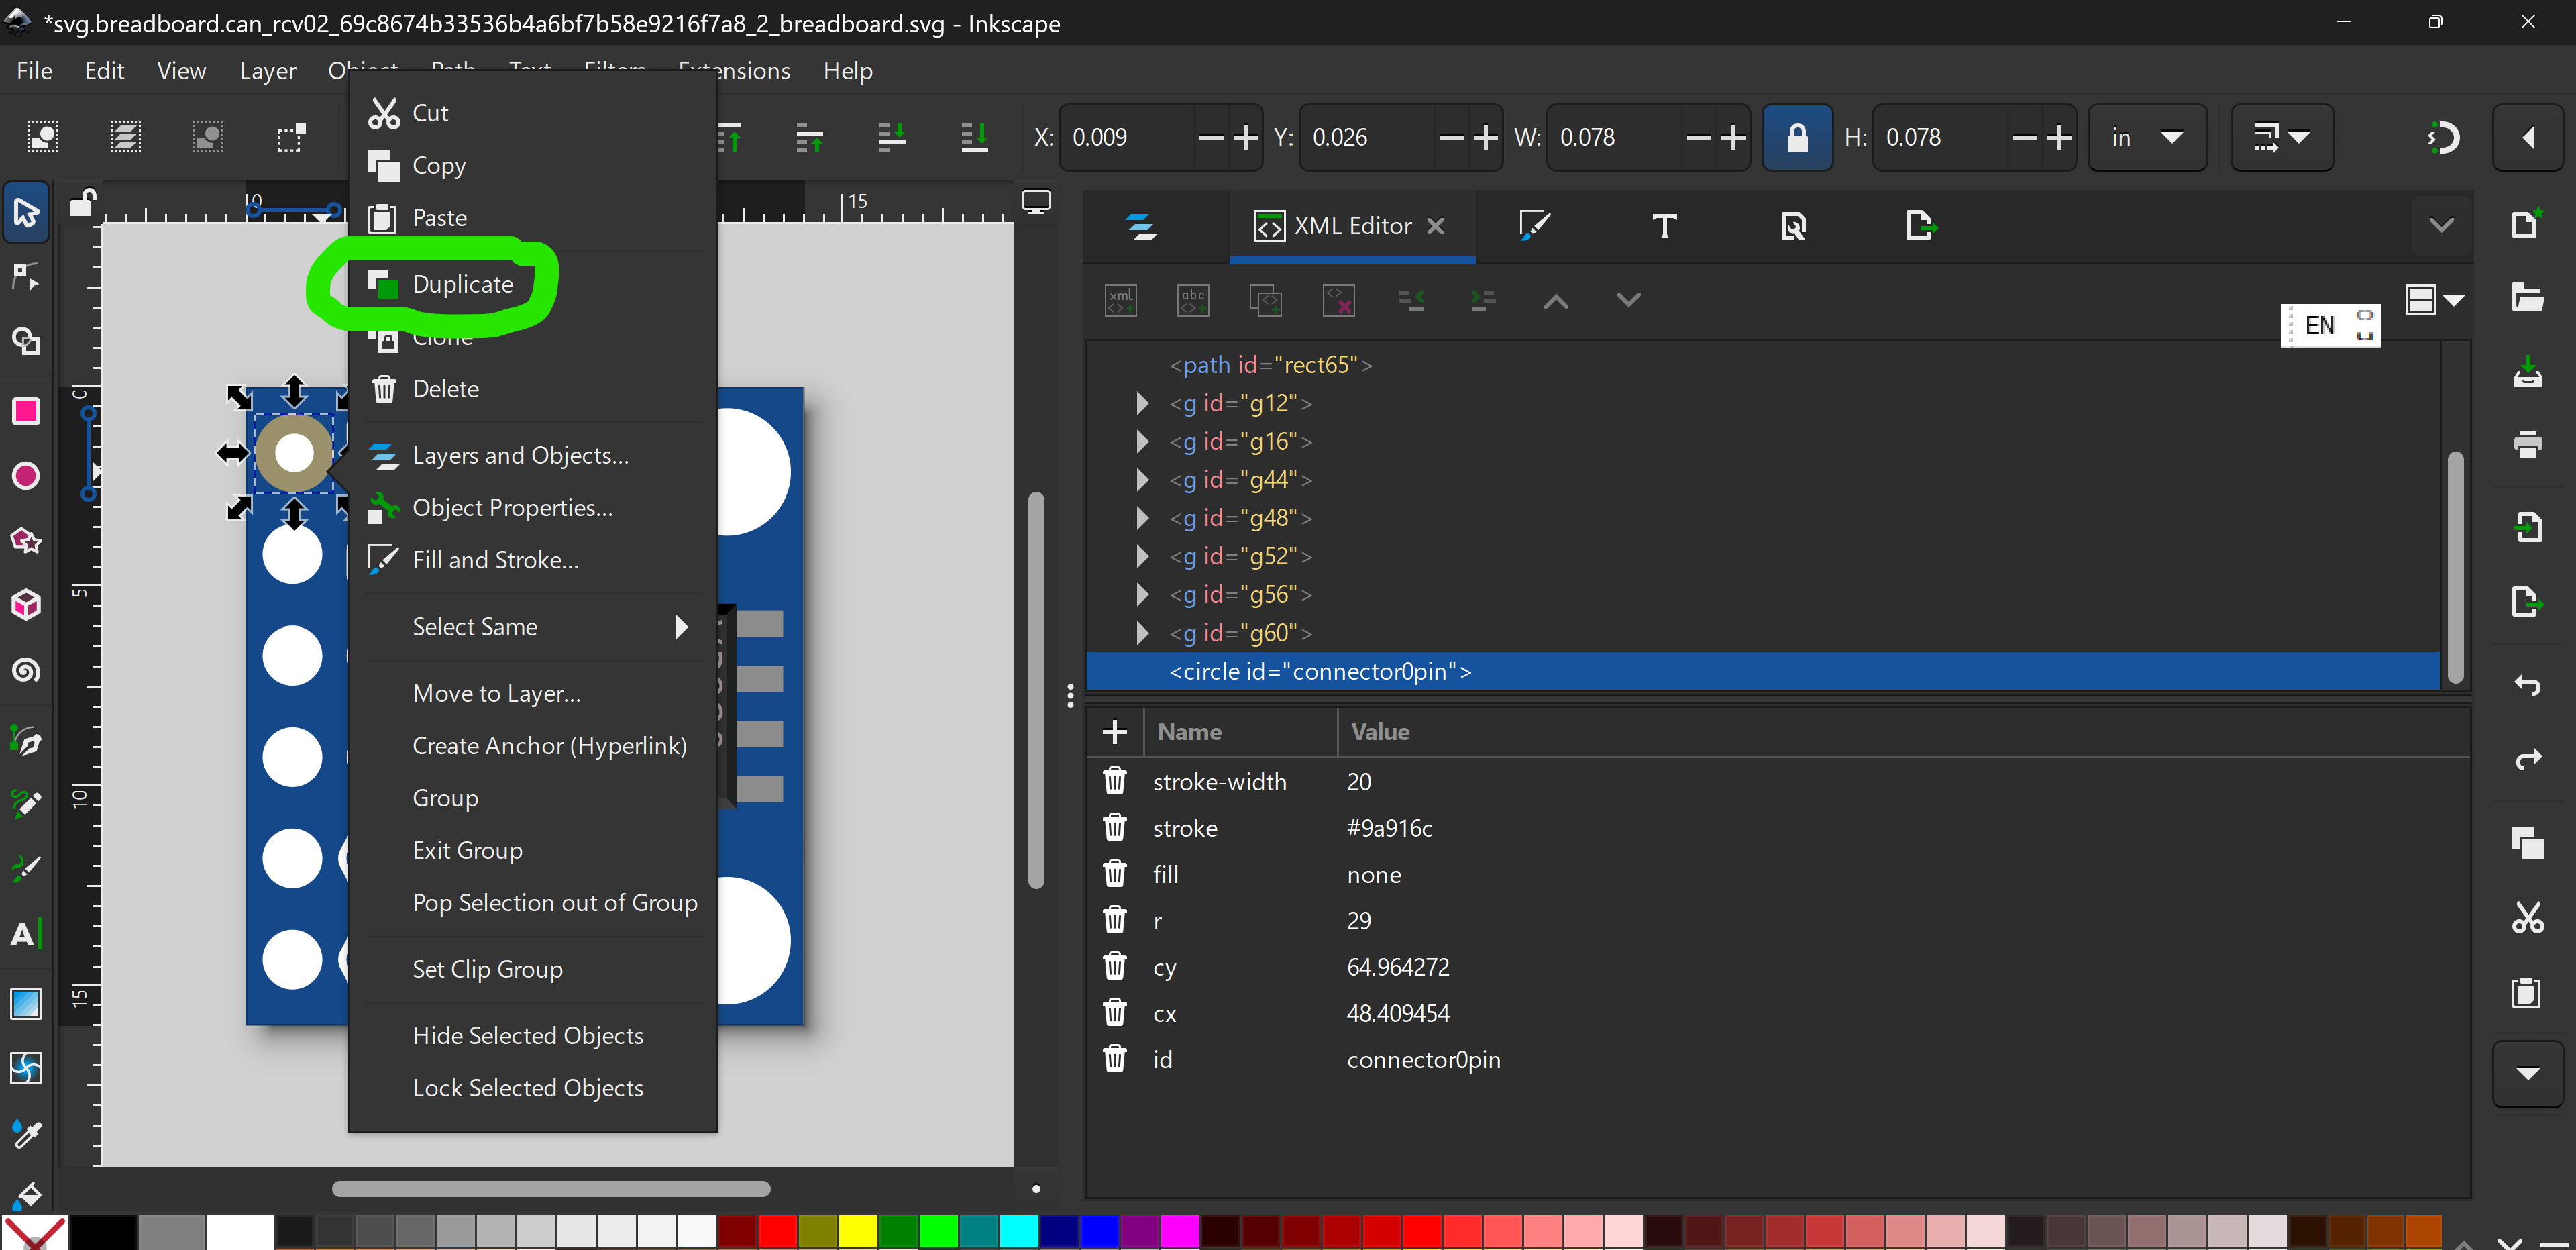Image resolution: width=2576 pixels, height=1250 pixels.
Task: Click the yellow color swatch in palette
Action: coord(857,1231)
